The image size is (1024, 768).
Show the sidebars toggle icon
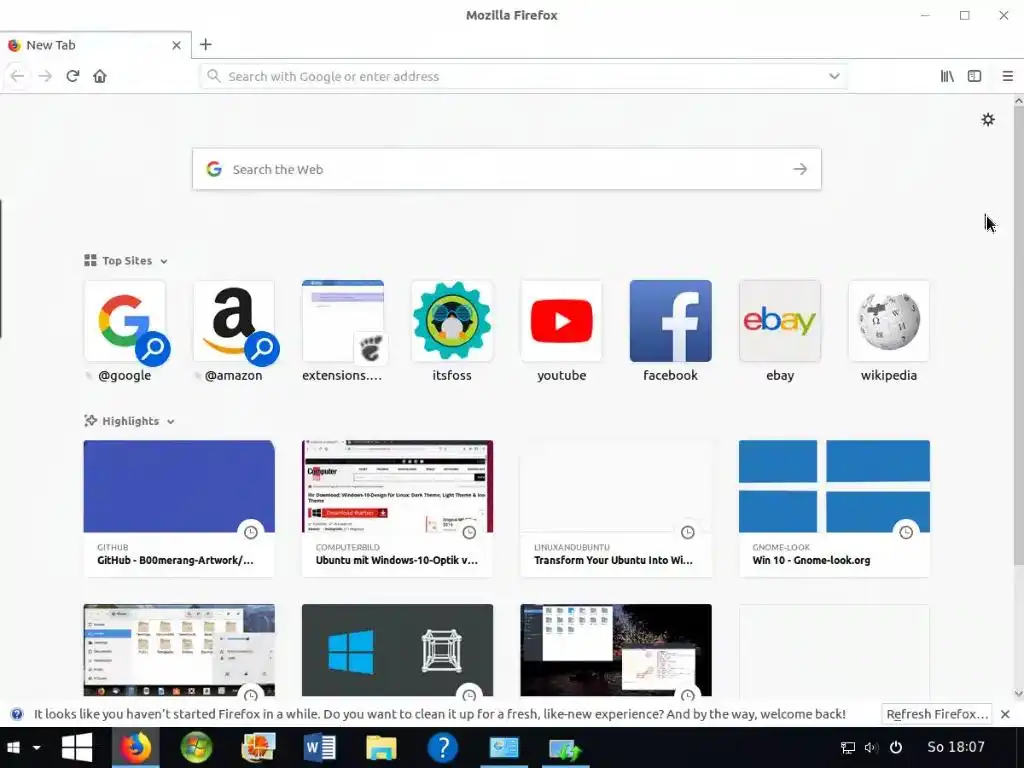point(974,76)
